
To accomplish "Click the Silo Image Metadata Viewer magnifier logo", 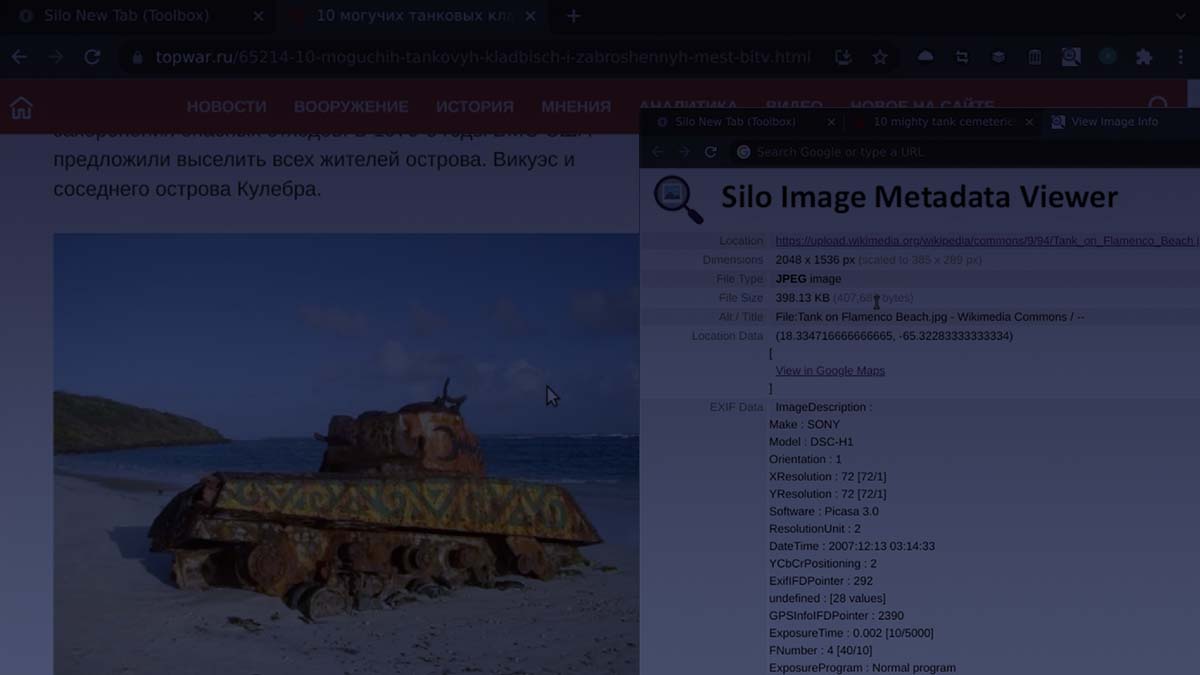I will 679,198.
